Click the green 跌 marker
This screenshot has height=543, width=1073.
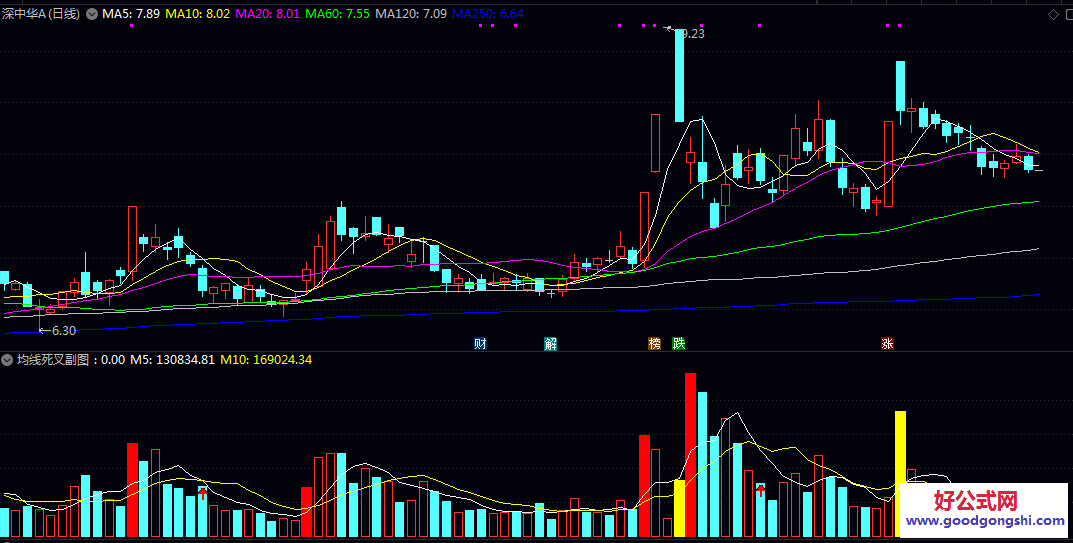click(x=679, y=344)
